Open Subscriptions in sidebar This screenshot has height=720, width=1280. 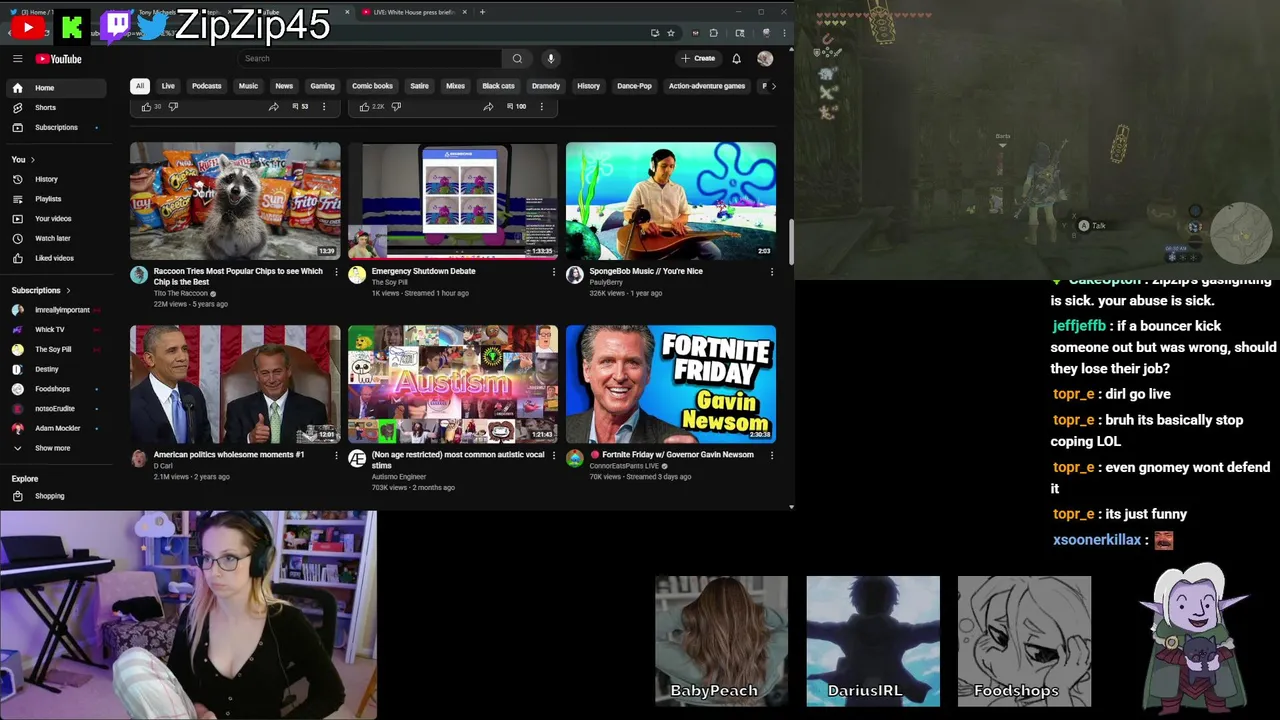[x=57, y=128]
